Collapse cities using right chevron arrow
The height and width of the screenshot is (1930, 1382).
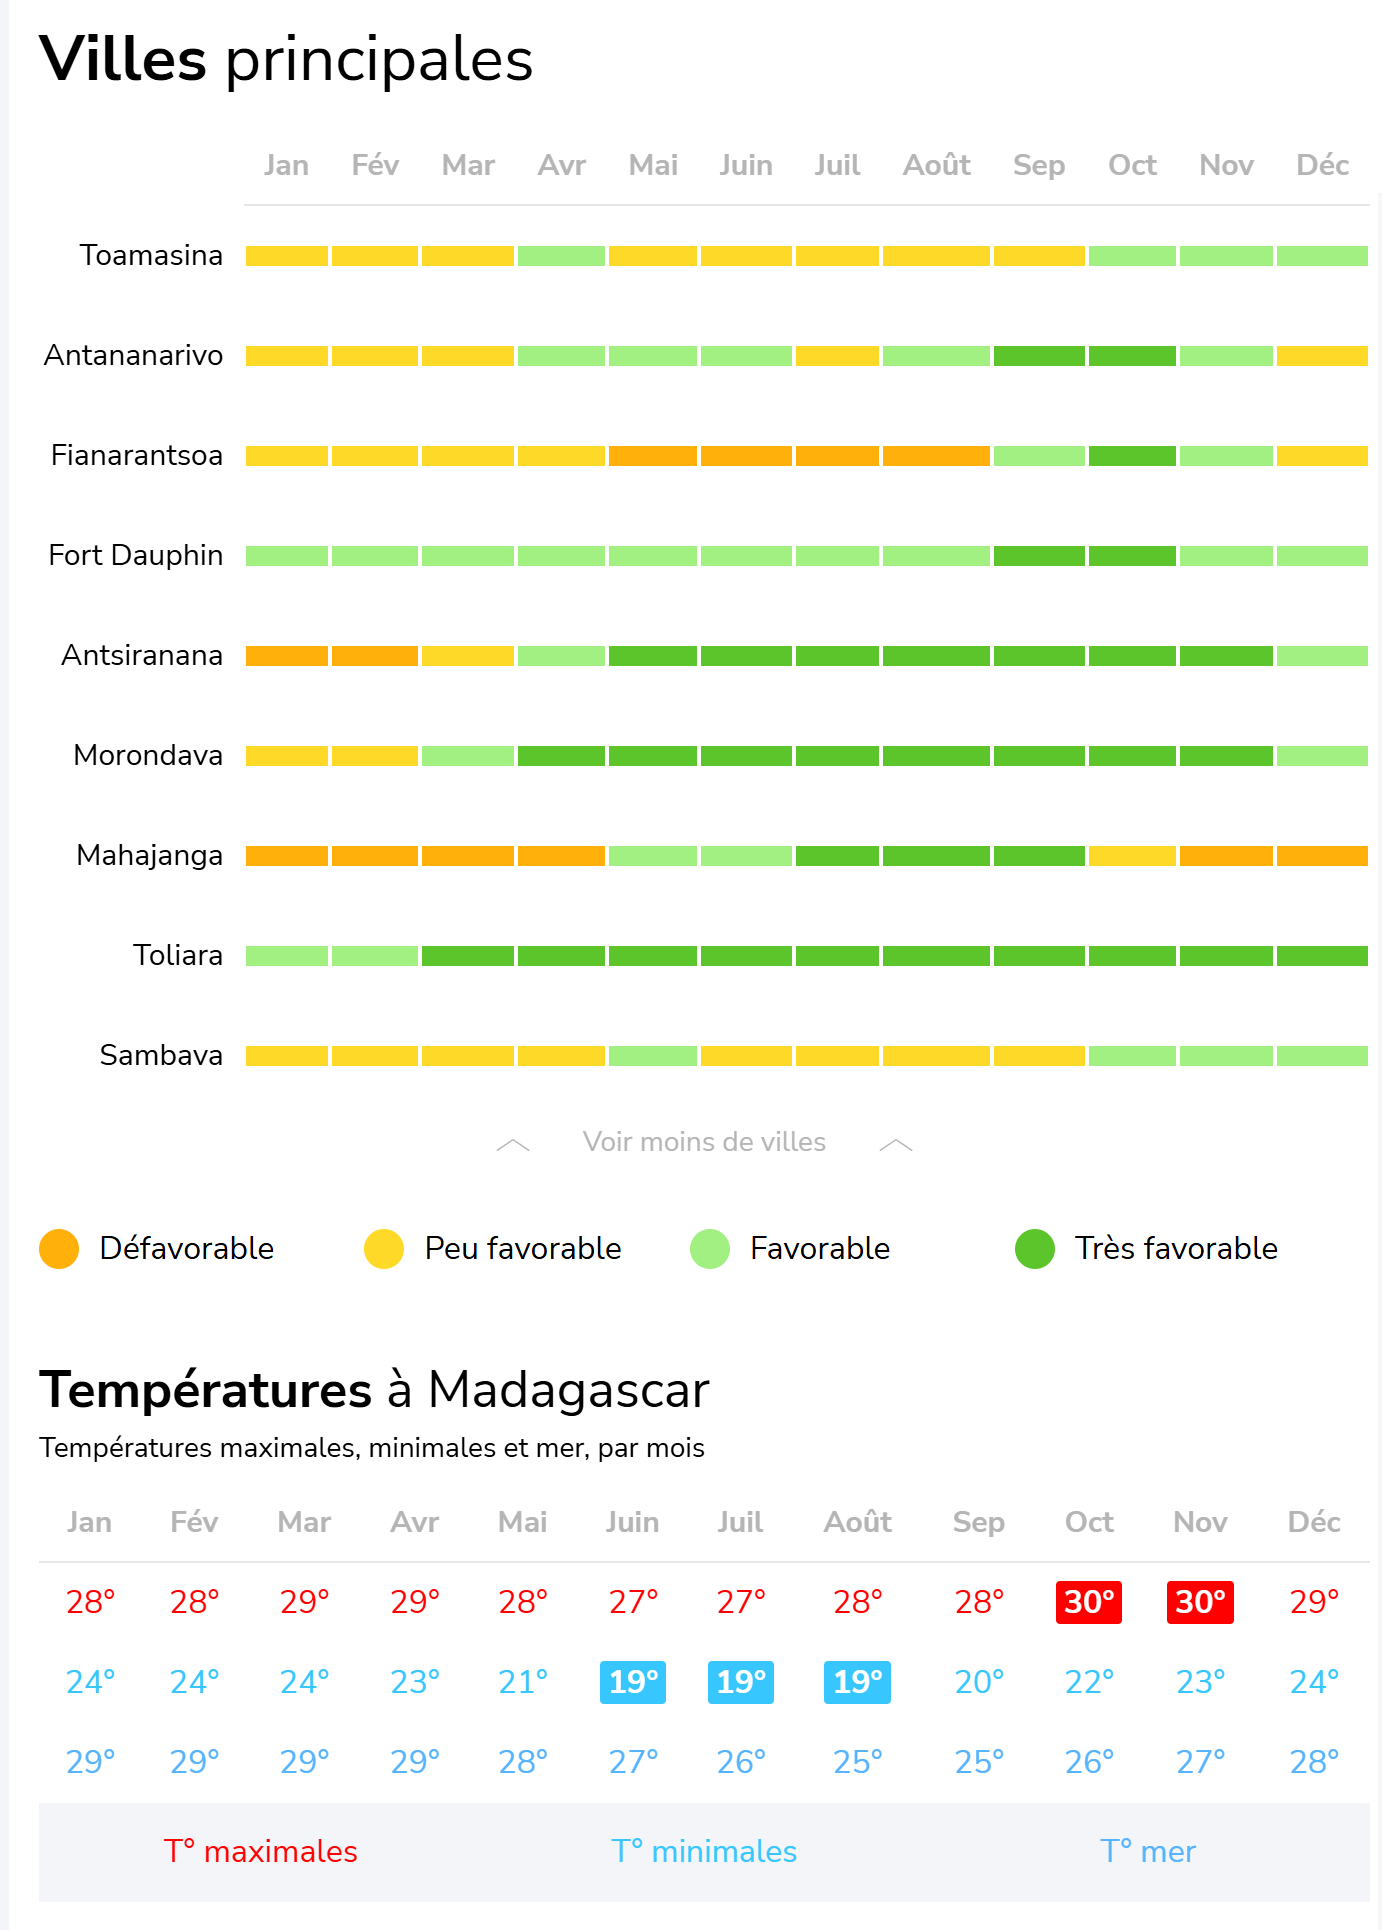pos(896,1145)
